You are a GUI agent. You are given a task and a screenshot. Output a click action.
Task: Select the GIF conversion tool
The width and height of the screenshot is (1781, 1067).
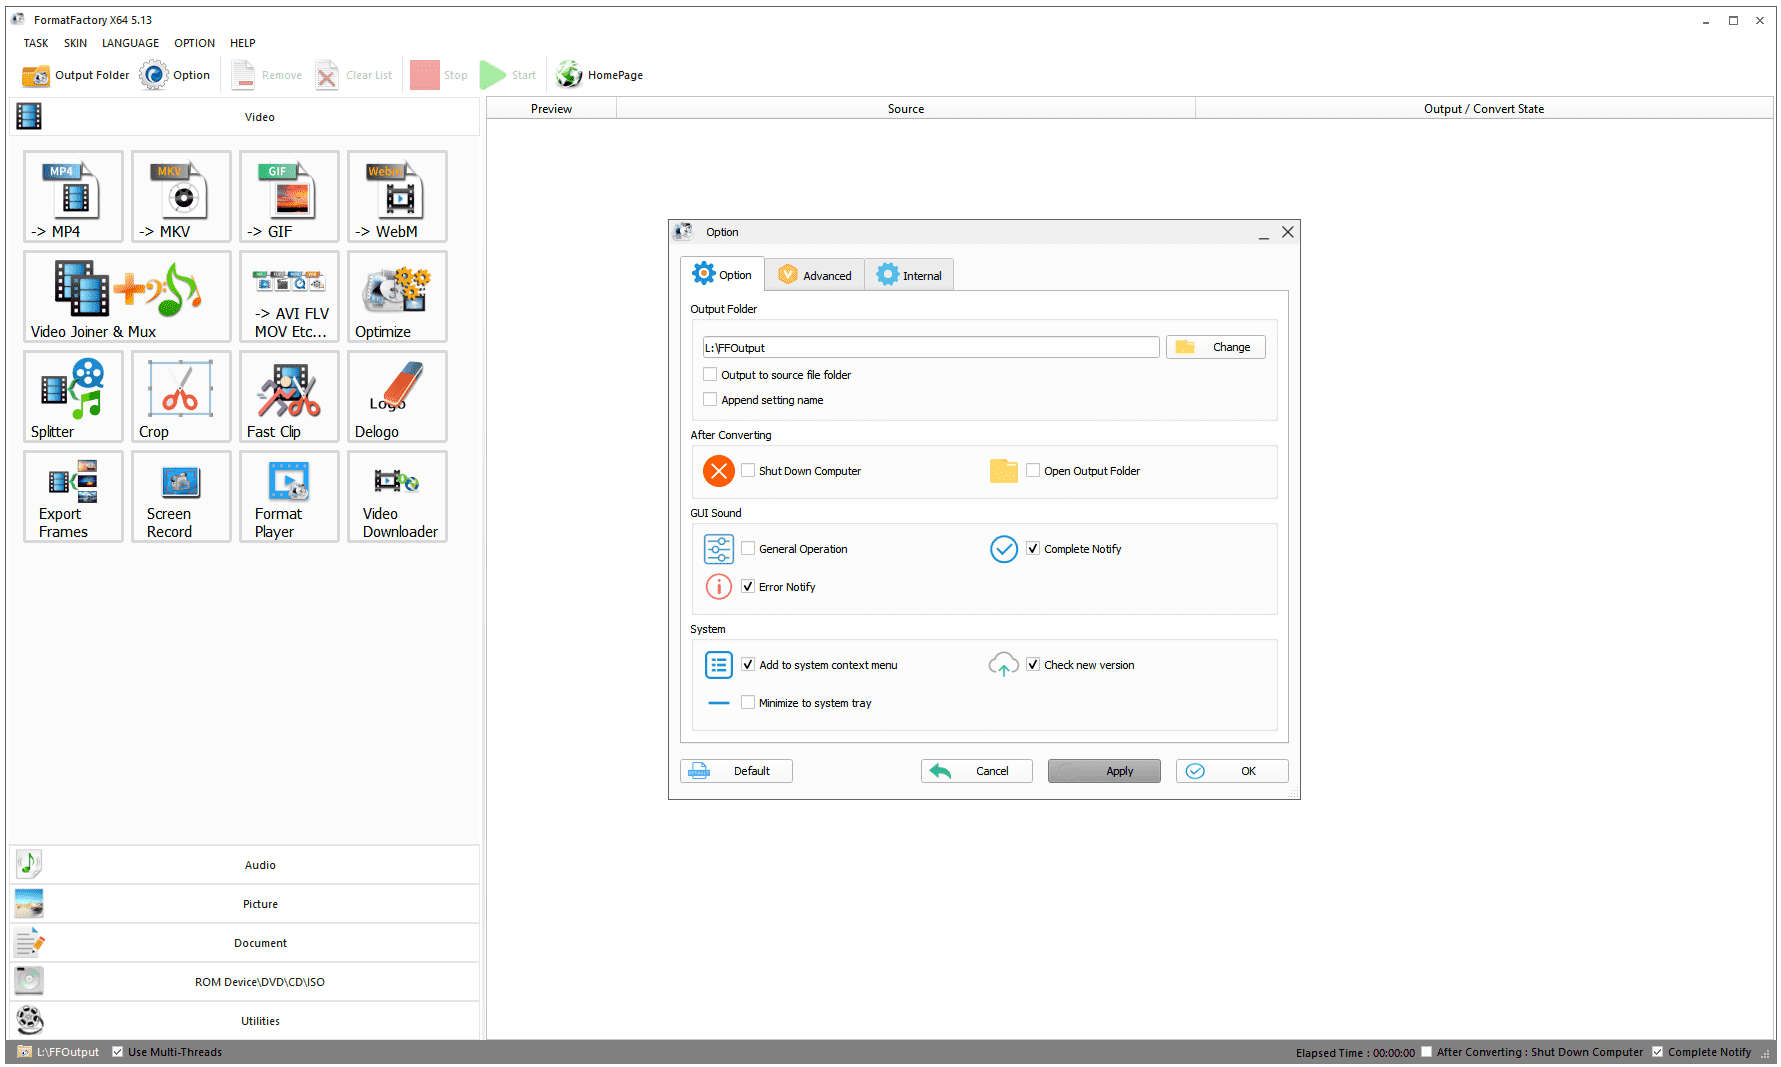(x=289, y=196)
